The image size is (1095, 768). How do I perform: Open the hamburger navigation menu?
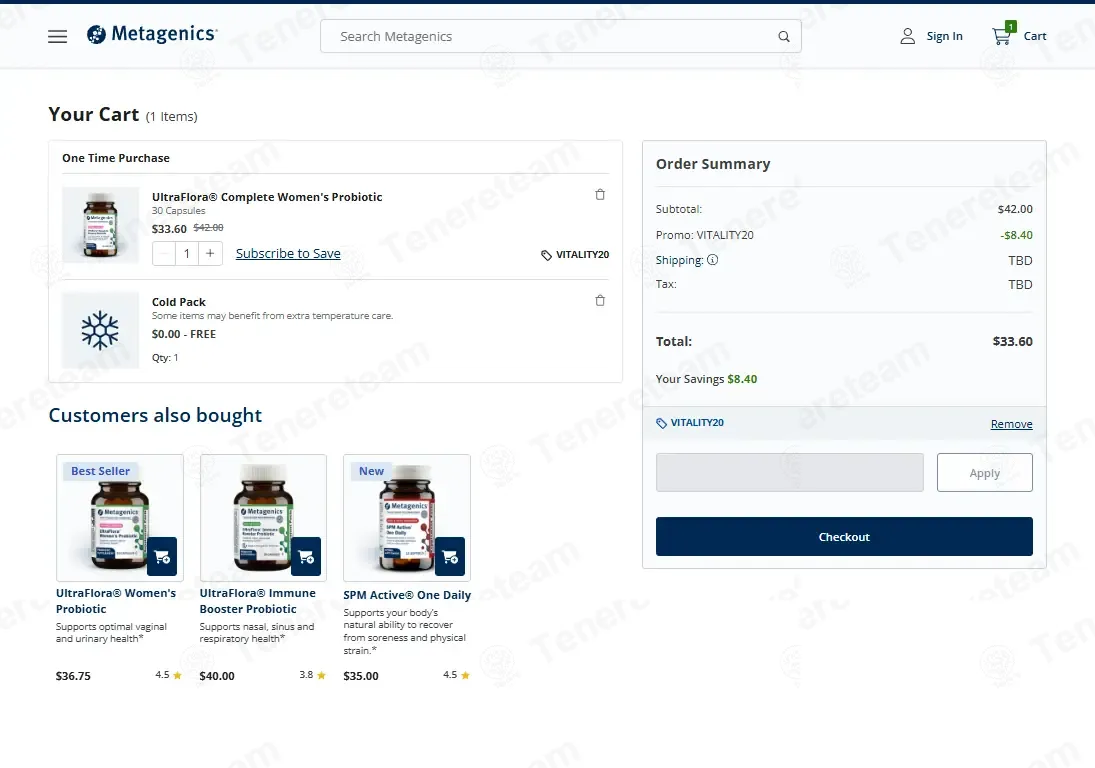click(x=57, y=36)
